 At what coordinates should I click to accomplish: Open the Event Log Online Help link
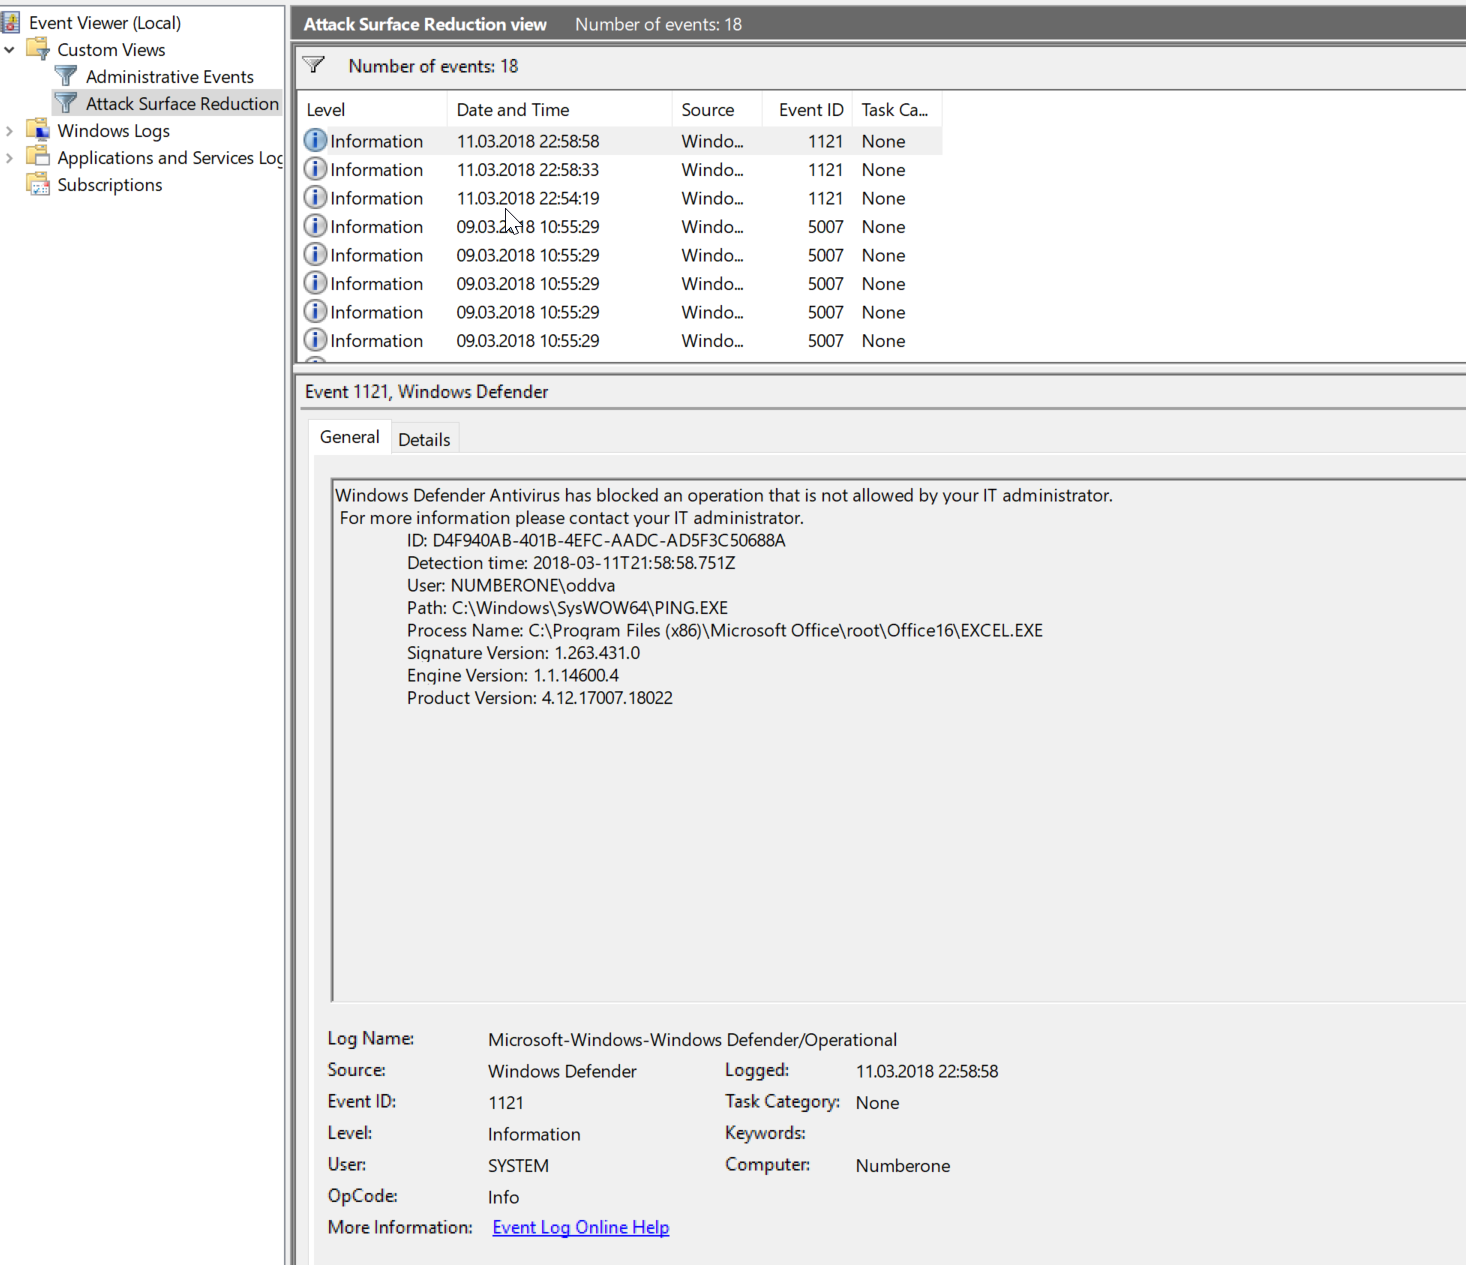[580, 1227]
